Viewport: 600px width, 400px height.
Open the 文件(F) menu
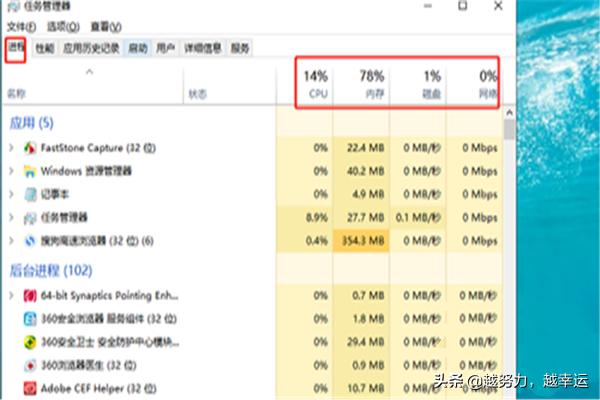(22, 26)
